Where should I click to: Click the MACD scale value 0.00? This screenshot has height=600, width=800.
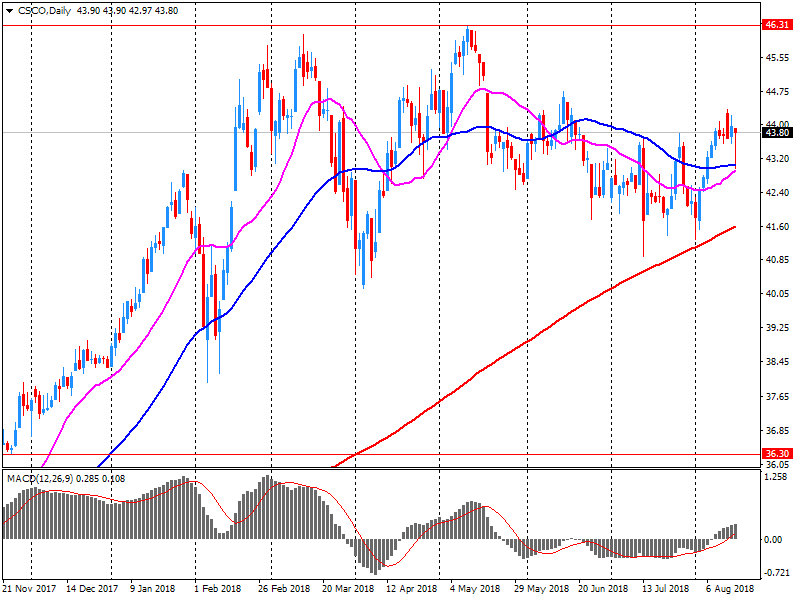pos(773,539)
